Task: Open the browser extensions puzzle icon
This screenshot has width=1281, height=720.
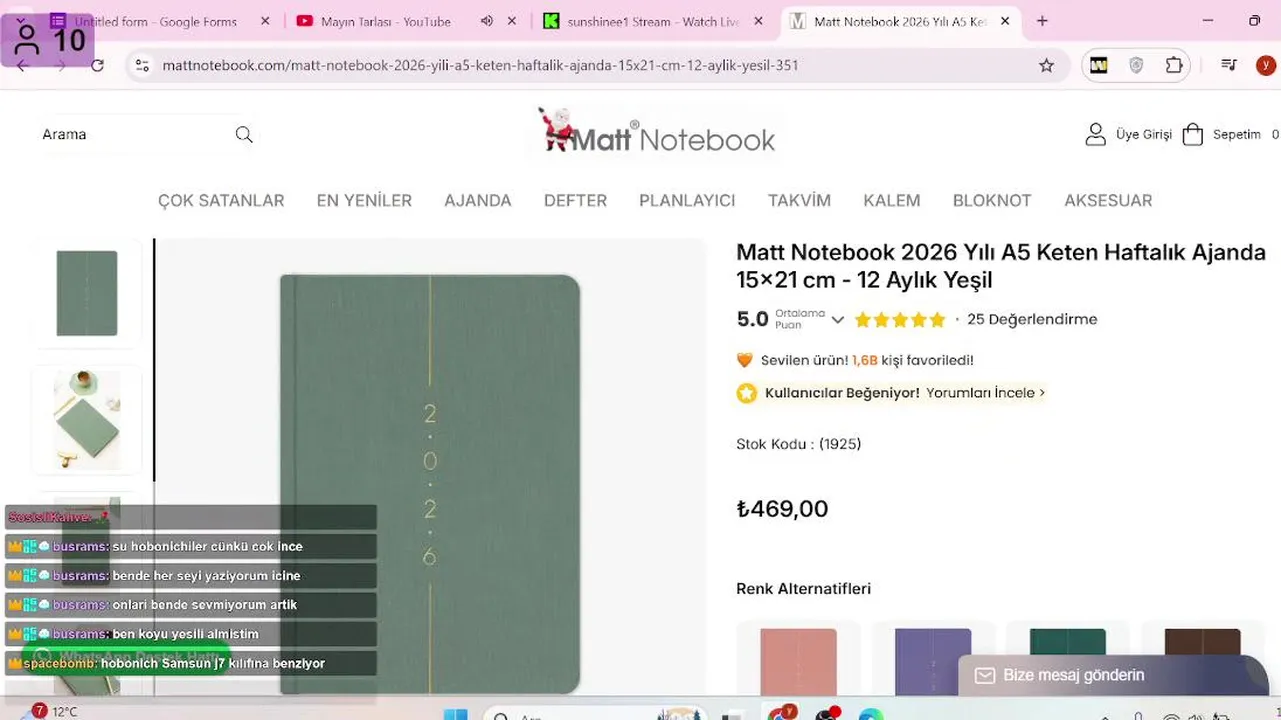Action: (1174, 65)
